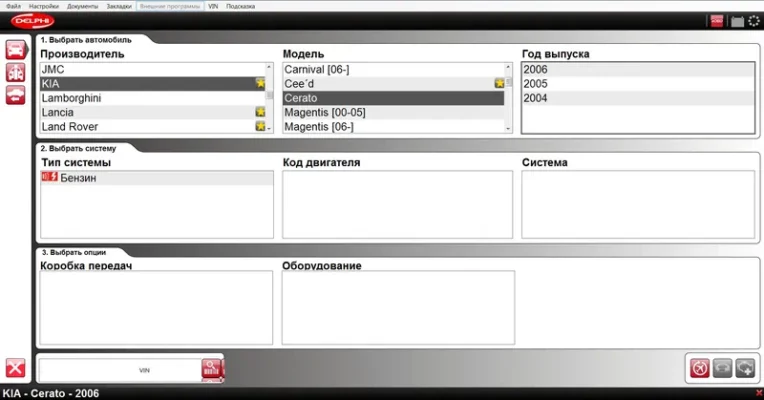Click manufacturer list scroll up arrow
Image resolution: width=764 pixels, height=400 pixels.
point(269,66)
